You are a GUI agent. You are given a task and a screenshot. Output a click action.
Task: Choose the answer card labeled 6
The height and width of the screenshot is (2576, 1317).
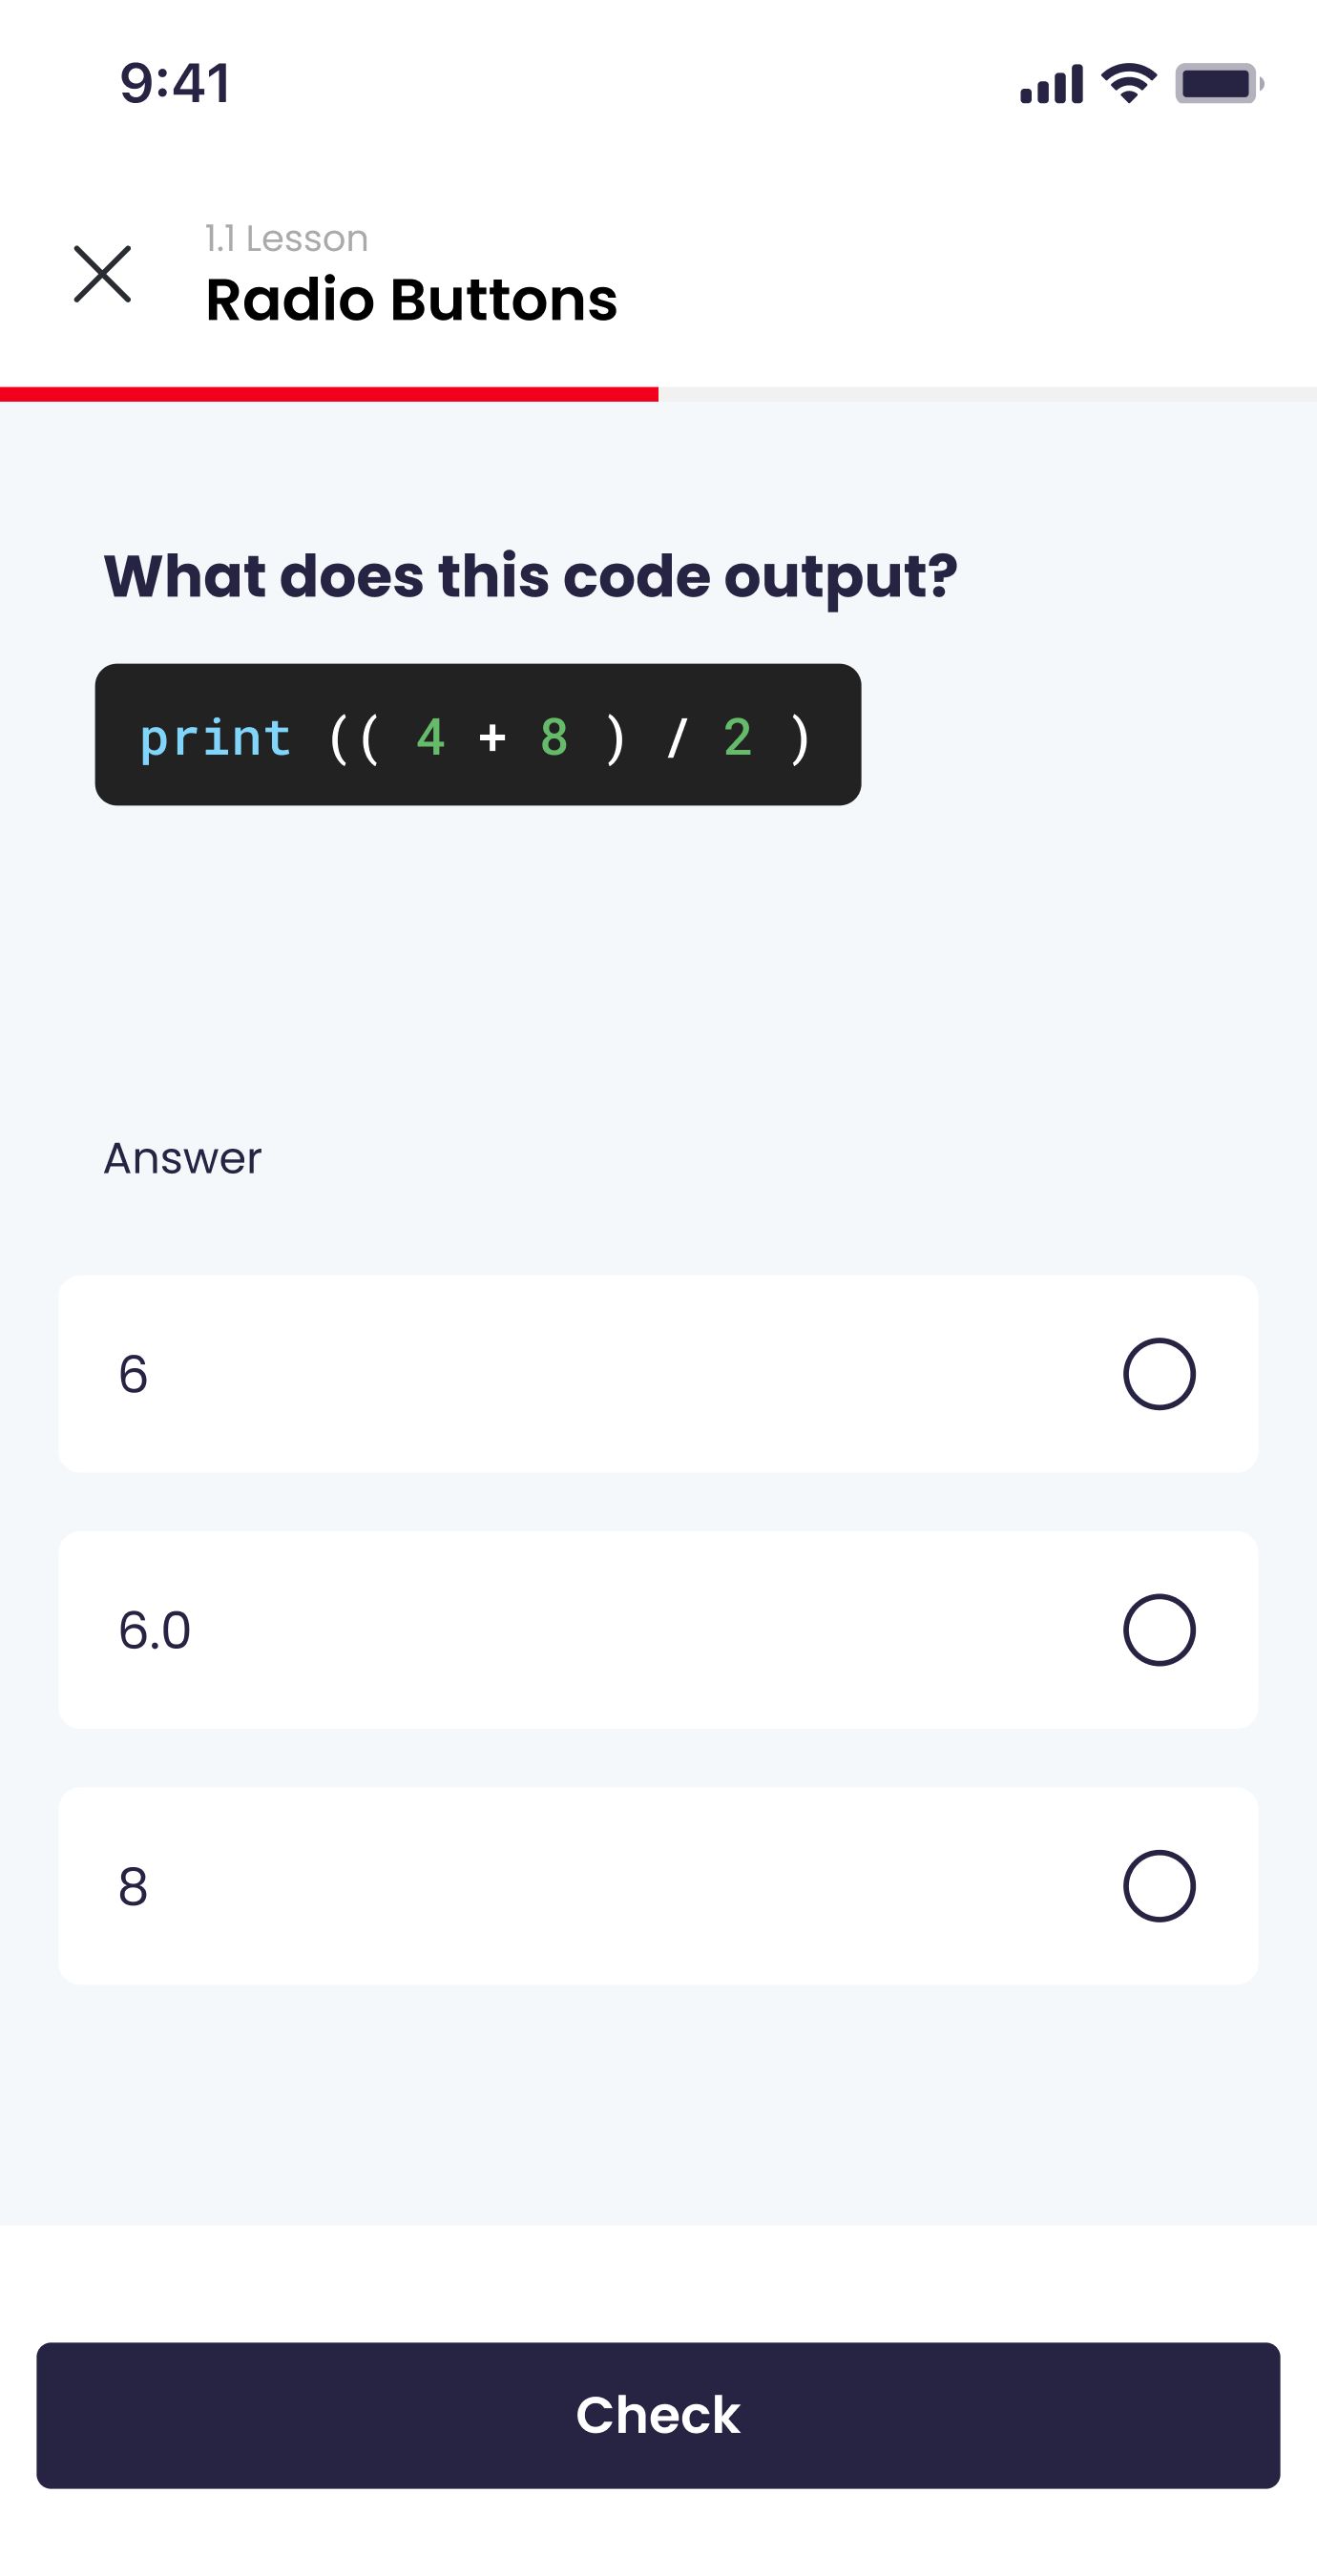(x=658, y=1374)
